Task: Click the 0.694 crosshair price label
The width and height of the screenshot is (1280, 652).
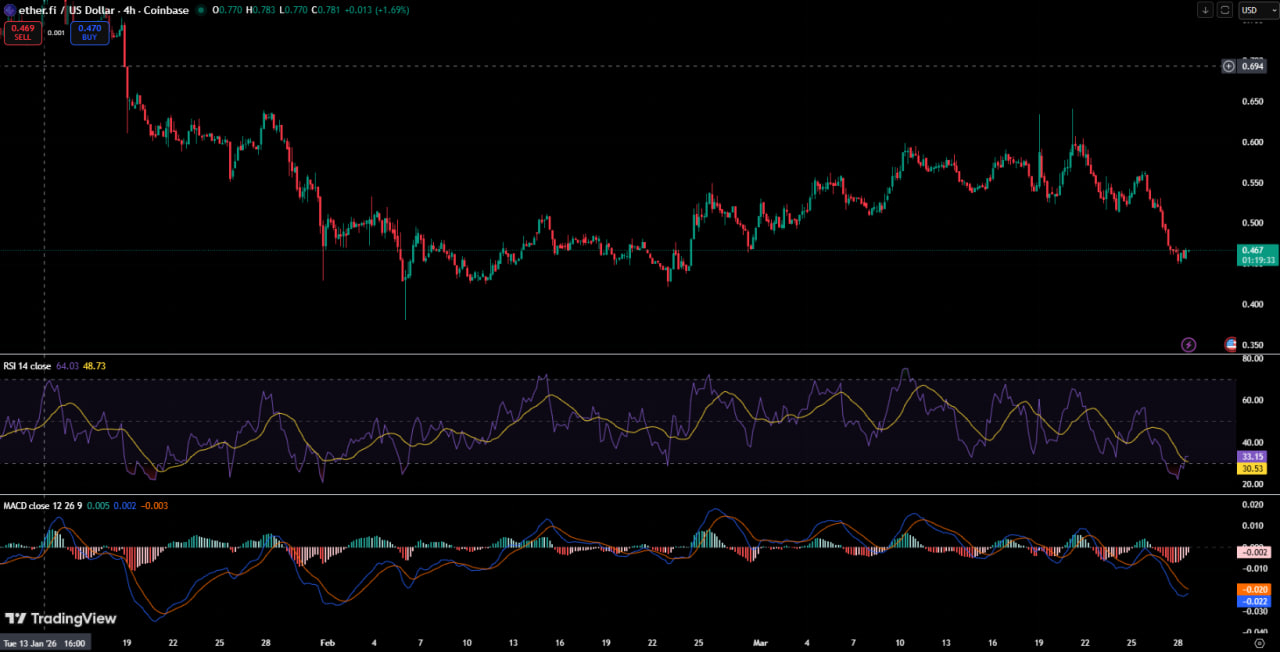Action: [1253, 66]
